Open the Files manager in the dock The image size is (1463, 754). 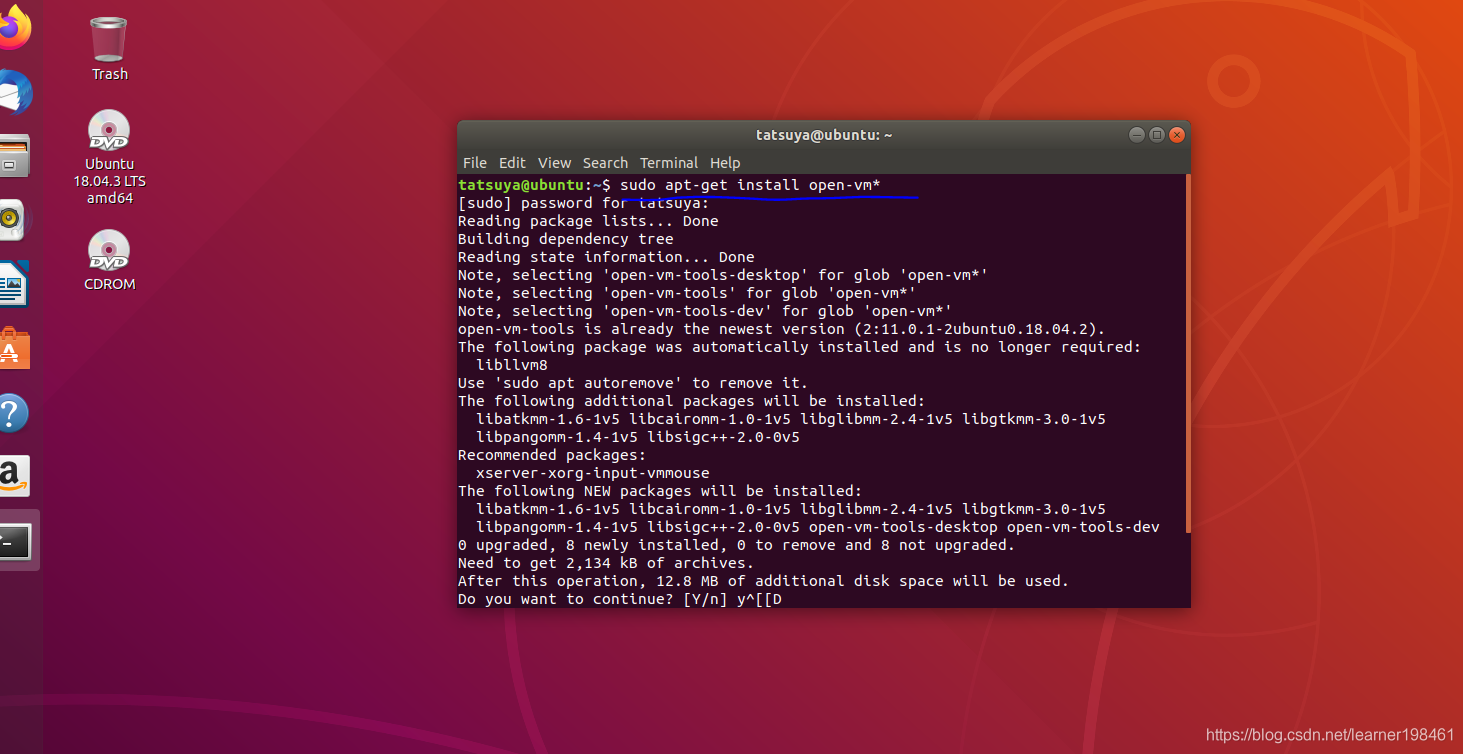point(14,156)
